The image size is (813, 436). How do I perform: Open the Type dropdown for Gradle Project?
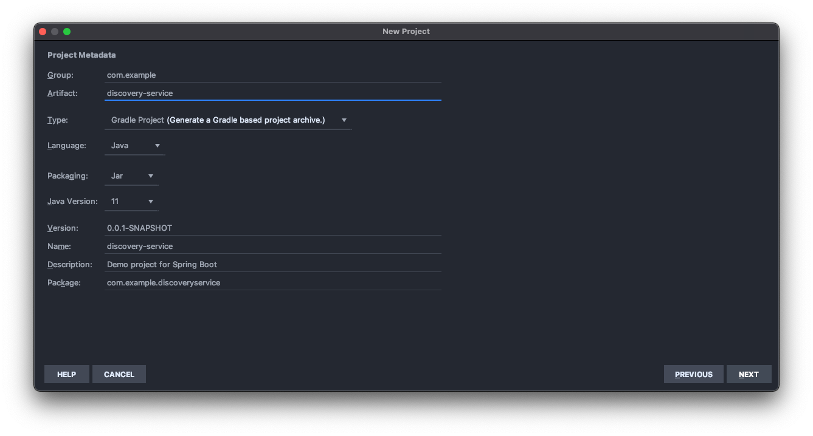(228, 120)
